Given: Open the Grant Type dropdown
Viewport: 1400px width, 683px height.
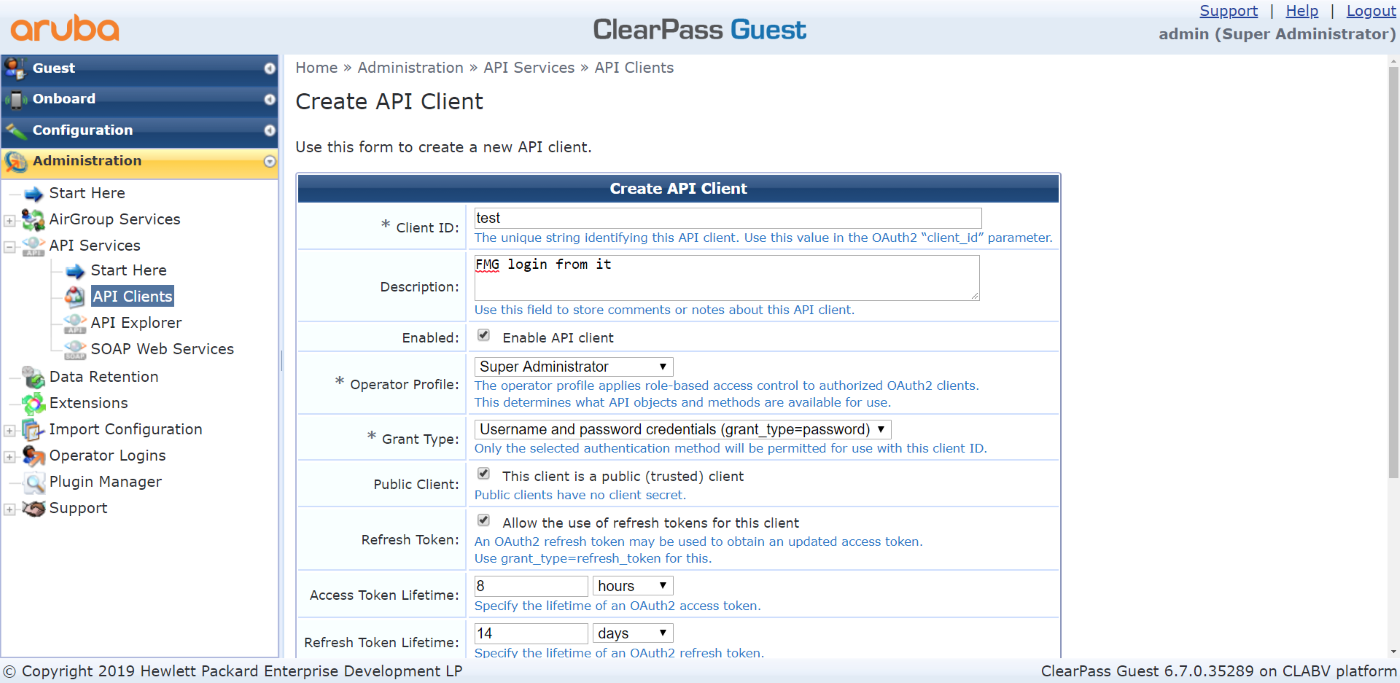Looking at the screenshot, I should point(683,429).
